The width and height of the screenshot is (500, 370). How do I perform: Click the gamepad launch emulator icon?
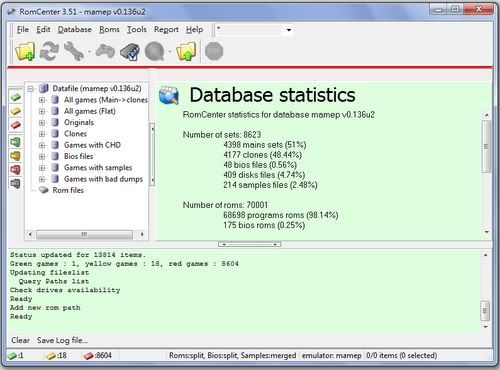105,52
